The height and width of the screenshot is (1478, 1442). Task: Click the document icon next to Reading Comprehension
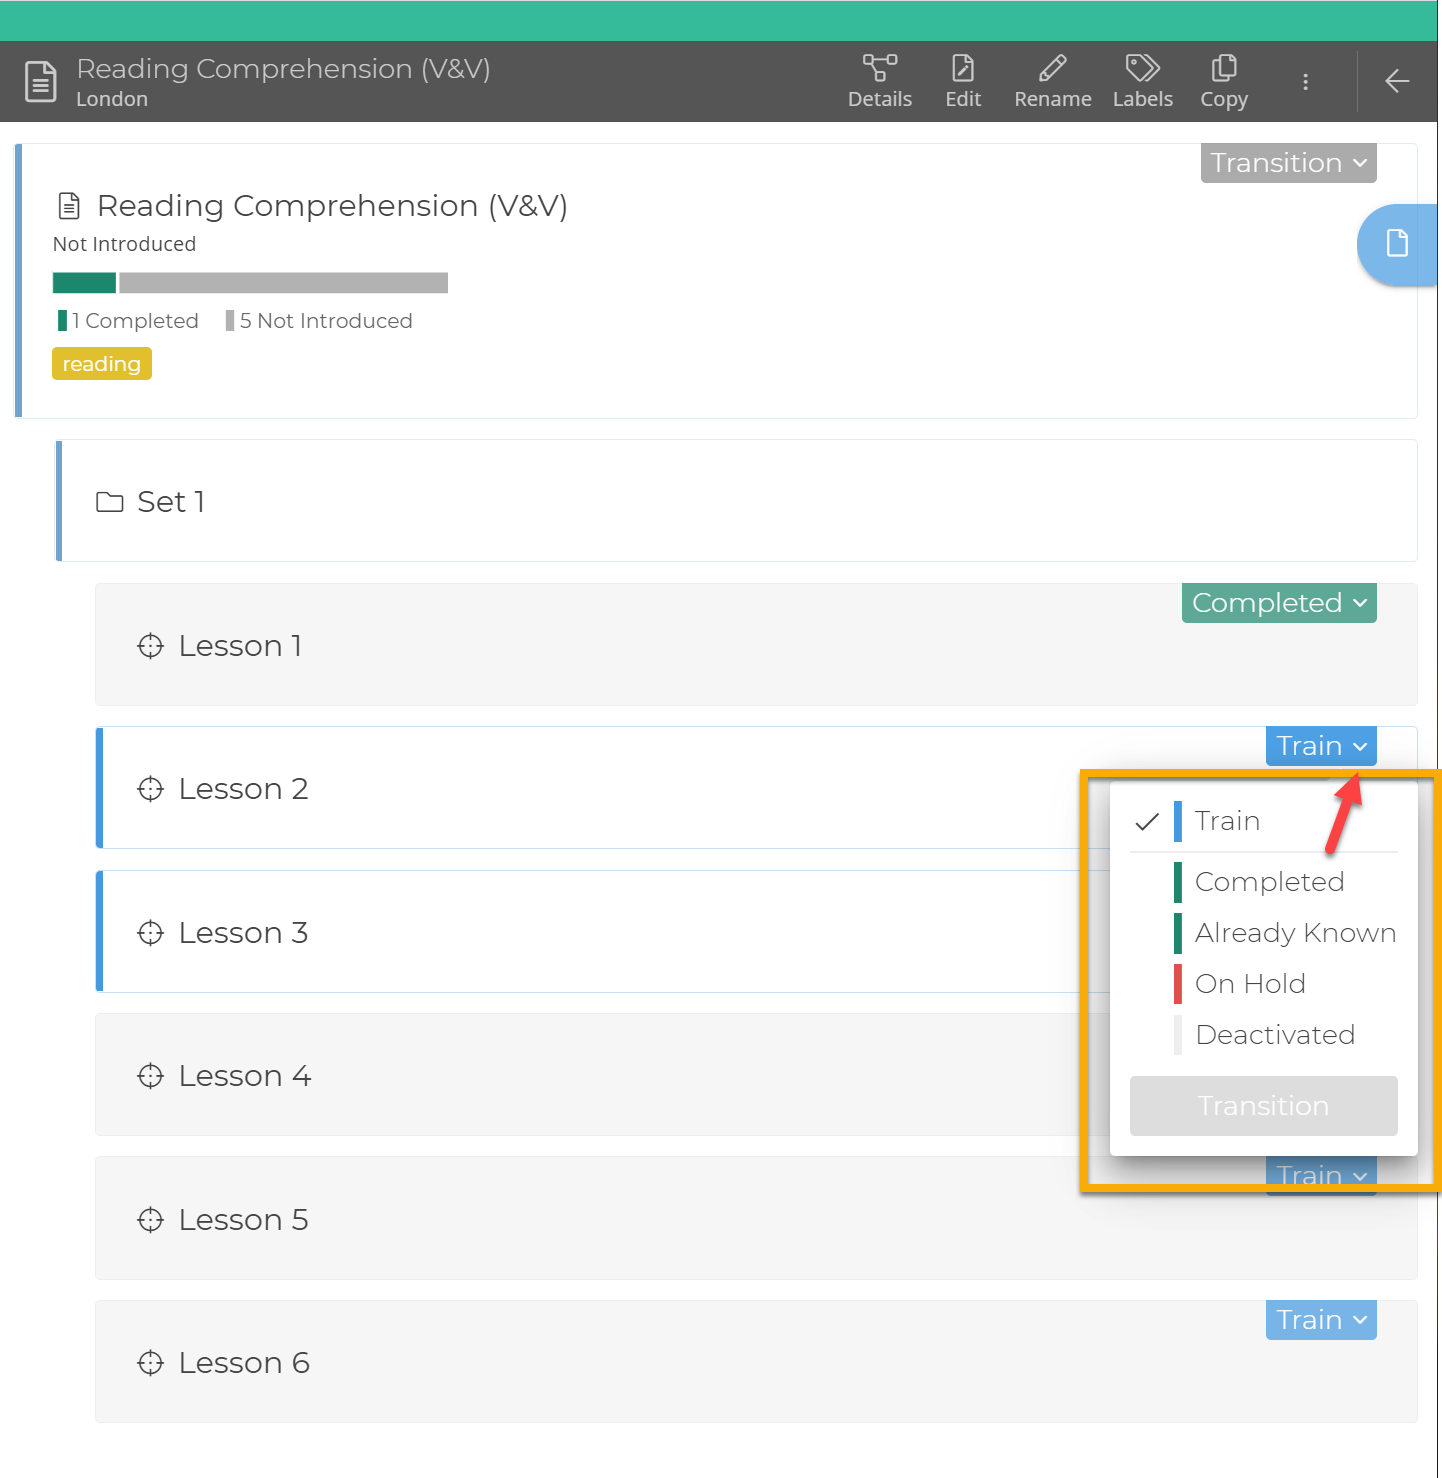(x=68, y=205)
